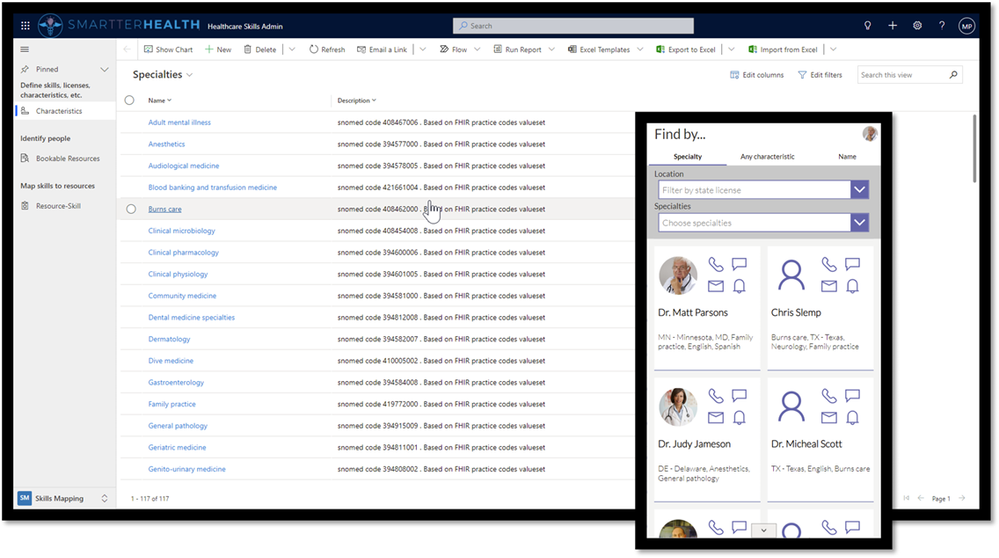The image size is (999, 558).
Task: Open chat with Dr. Matt Parsons
Action: pos(739,264)
